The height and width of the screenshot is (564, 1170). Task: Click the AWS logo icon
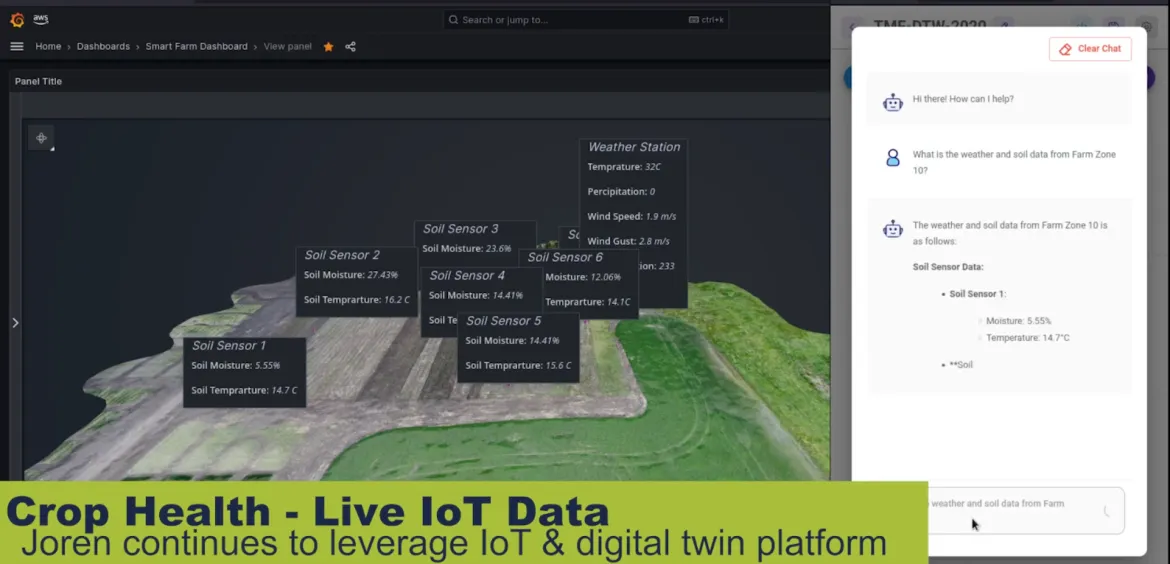click(x=41, y=19)
